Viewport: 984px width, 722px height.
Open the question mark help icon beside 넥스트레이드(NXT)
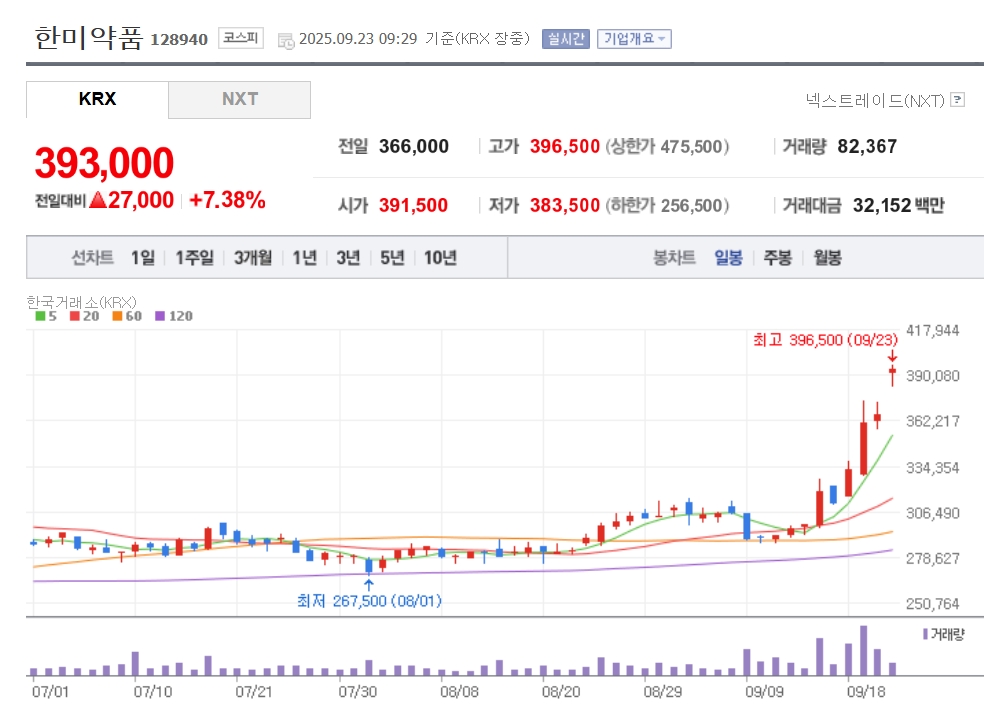(x=957, y=100)
